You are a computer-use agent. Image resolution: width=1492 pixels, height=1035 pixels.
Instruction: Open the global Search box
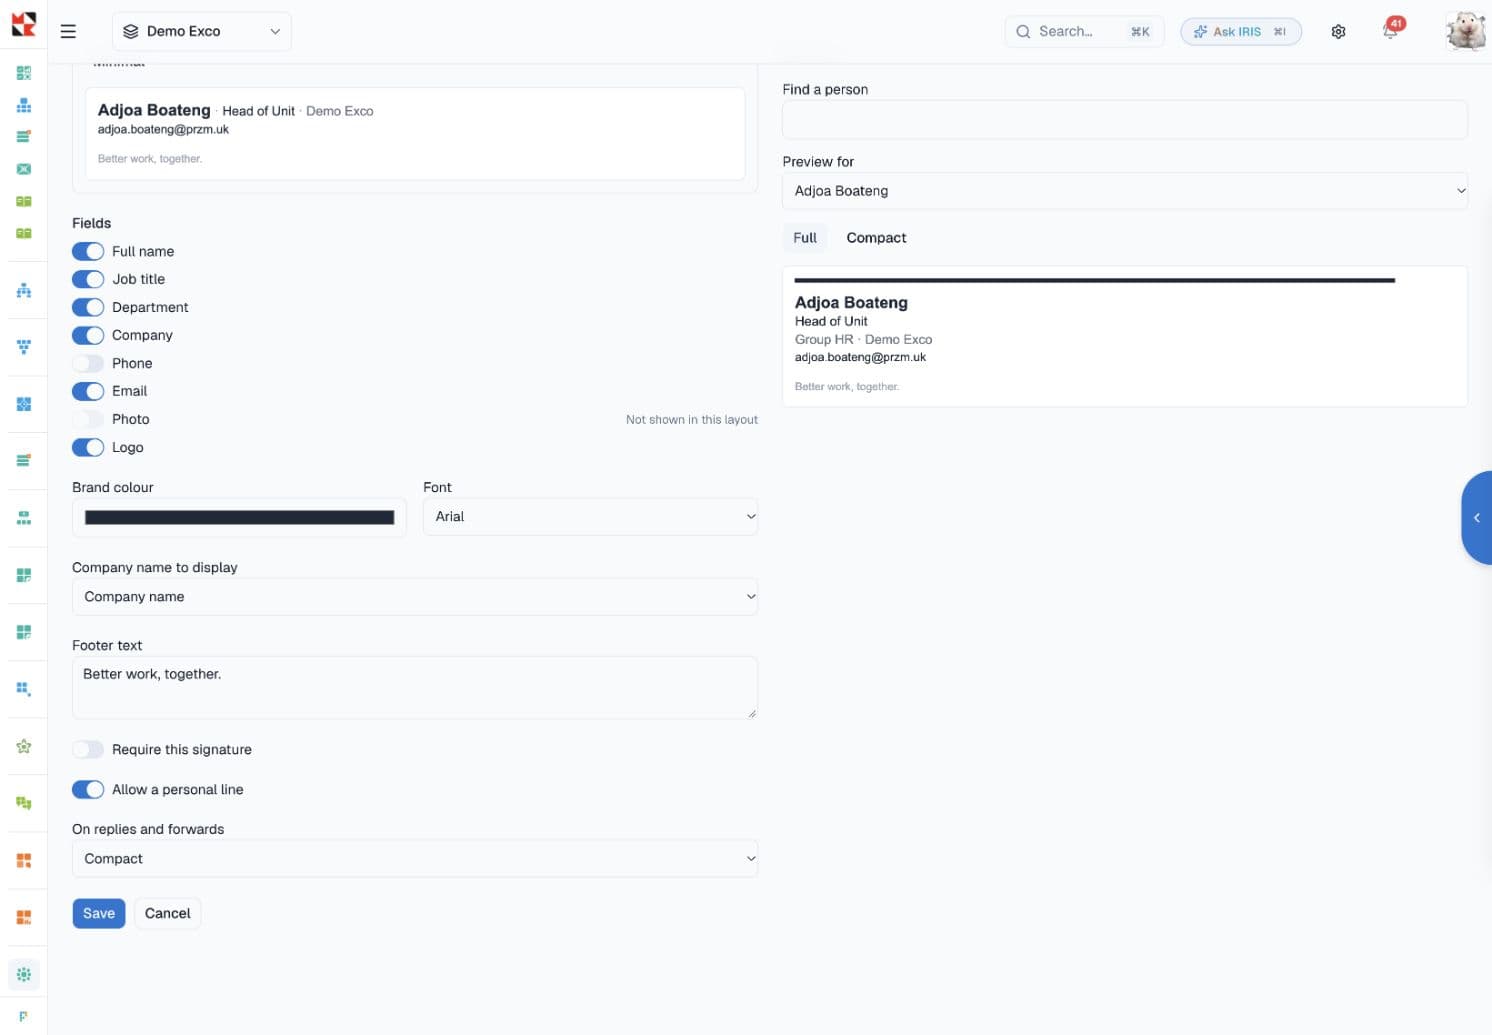(x=1084, y=31)
